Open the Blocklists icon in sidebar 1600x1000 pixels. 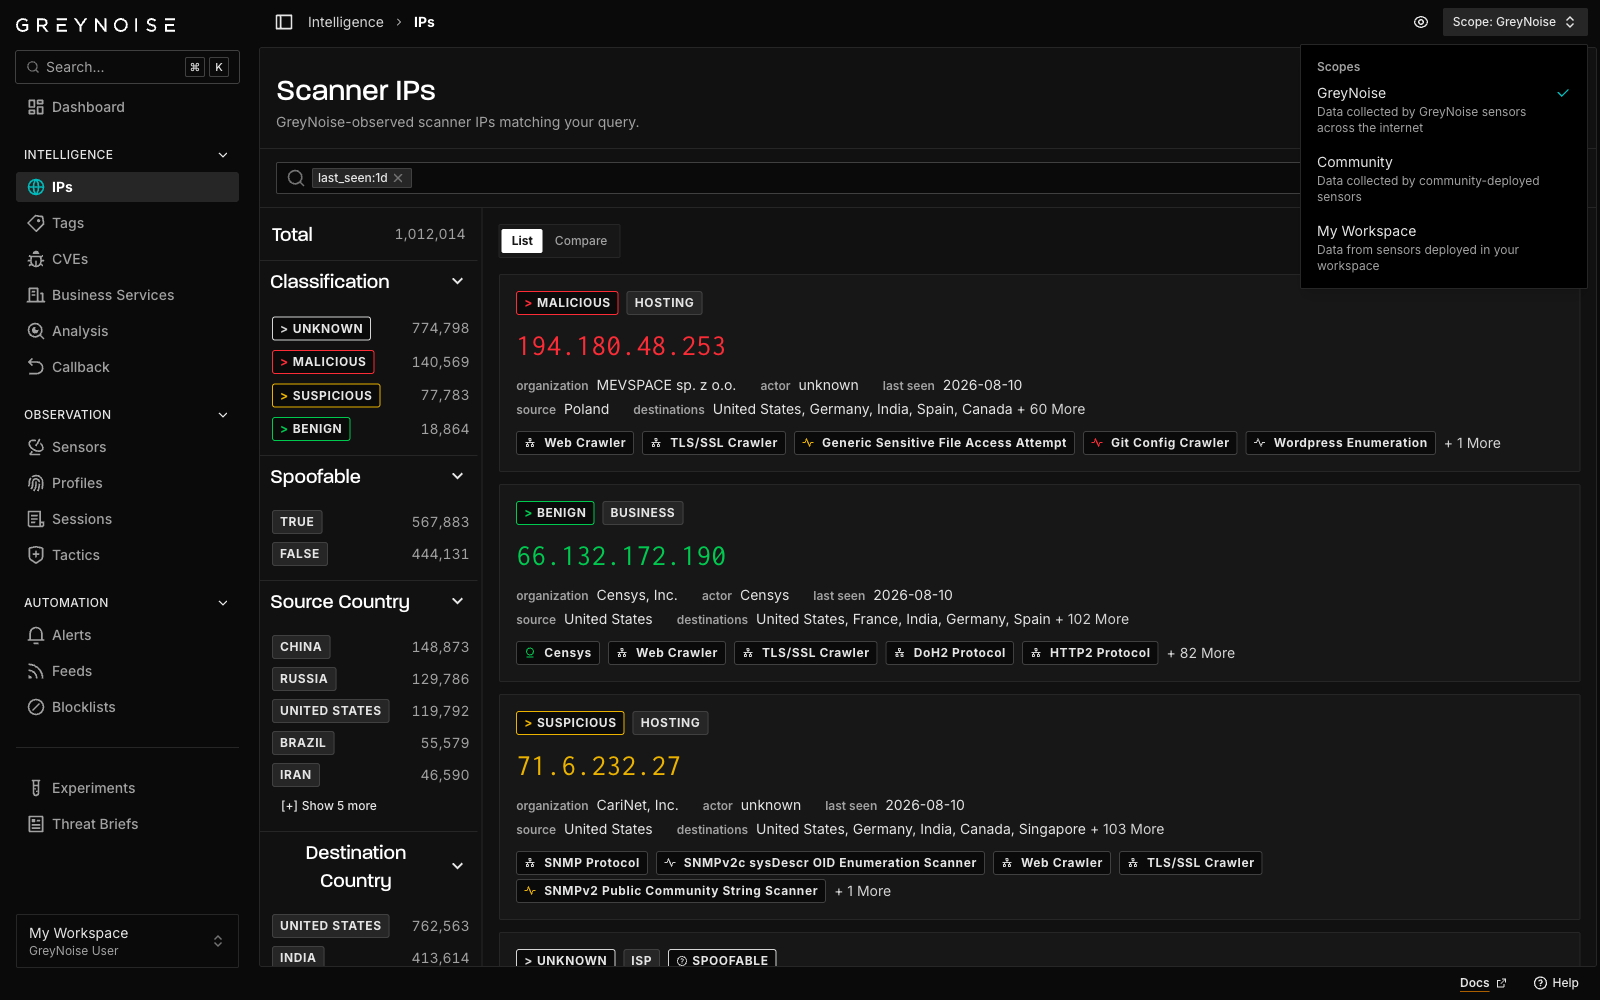click(36, 707)
